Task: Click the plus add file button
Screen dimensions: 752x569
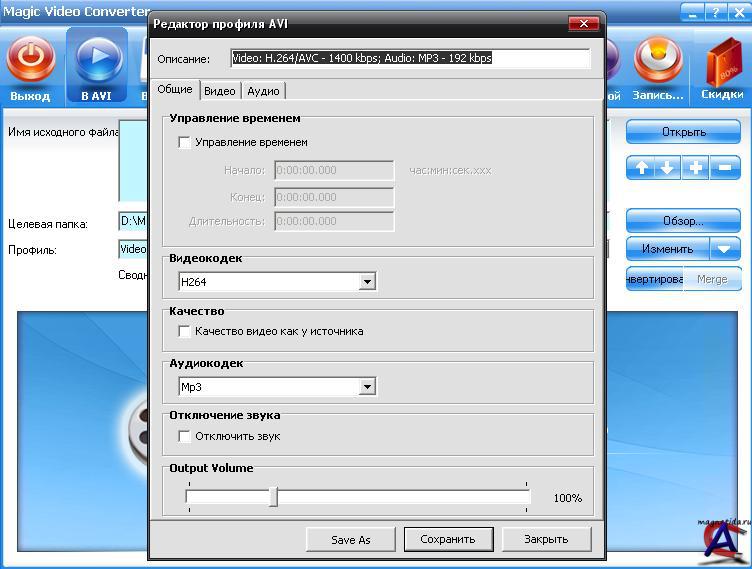Action: [695, 168]
